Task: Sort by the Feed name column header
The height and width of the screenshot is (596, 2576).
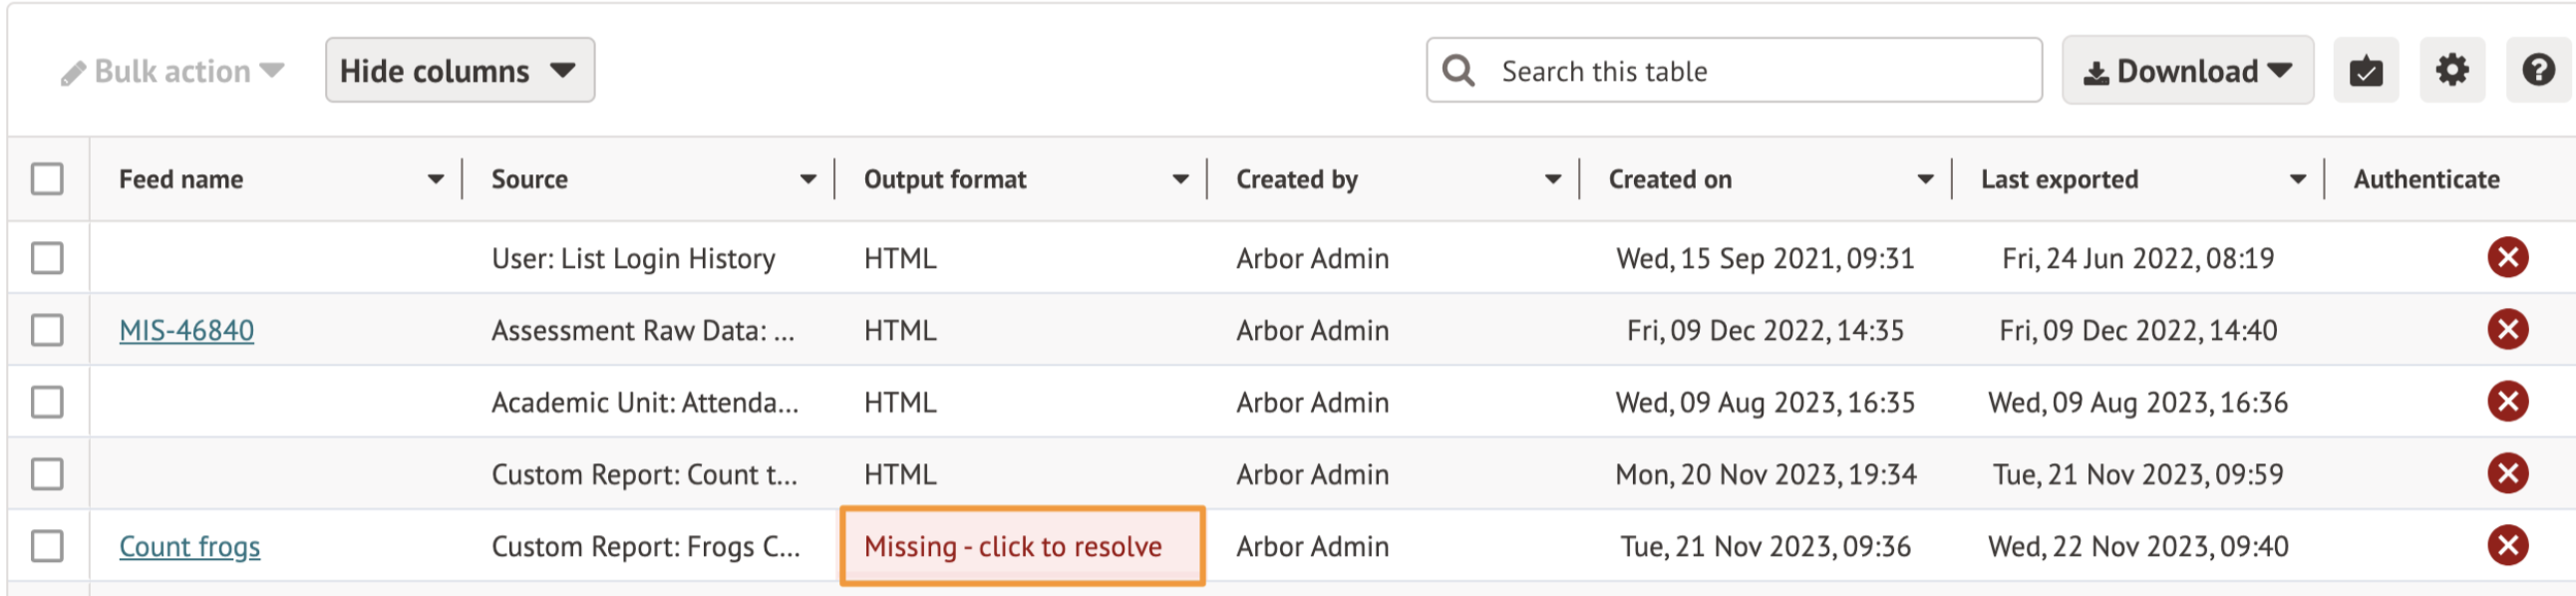Action: (181, 179)
